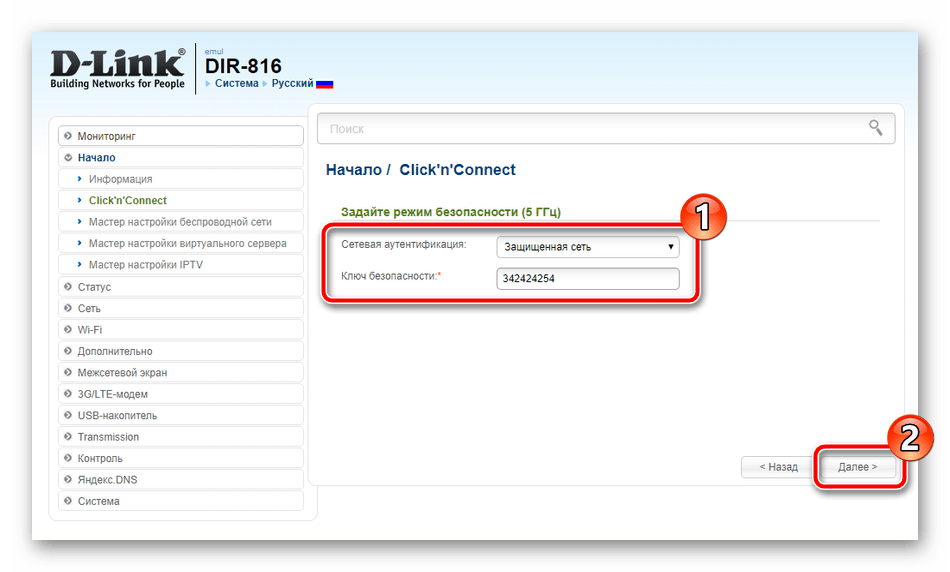Expand the Дополнительно section arrow
The image size is (950, 572).
(68, 351)
